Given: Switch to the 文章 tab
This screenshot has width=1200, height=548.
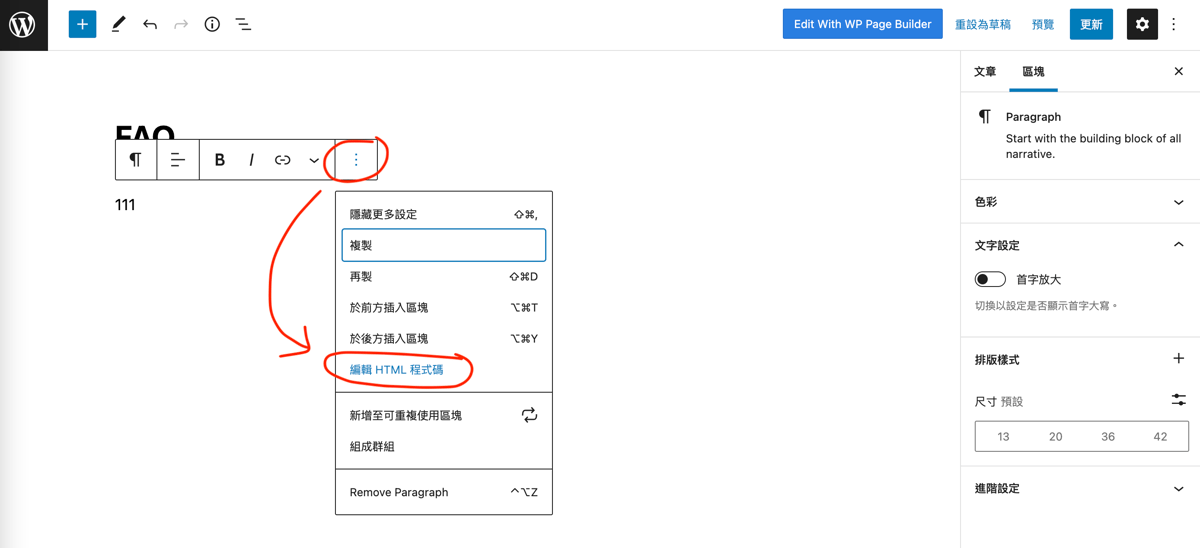Looking at the screenshot, I should [985, 72].
